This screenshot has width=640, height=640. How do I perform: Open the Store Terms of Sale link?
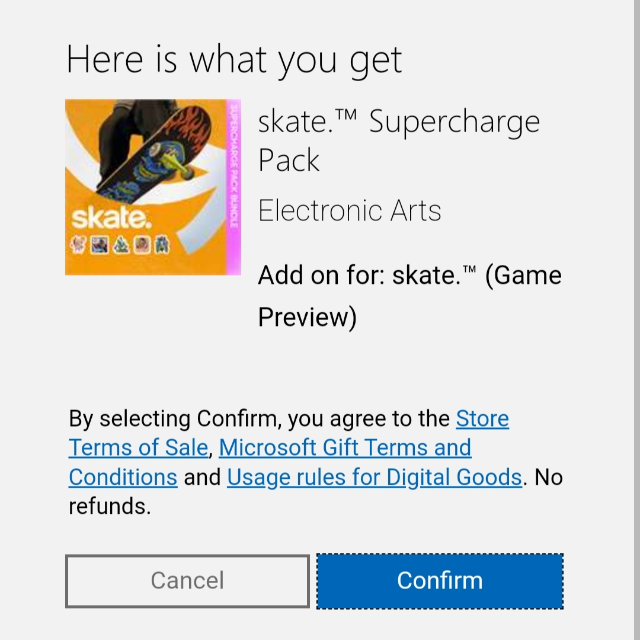point(482,419)
